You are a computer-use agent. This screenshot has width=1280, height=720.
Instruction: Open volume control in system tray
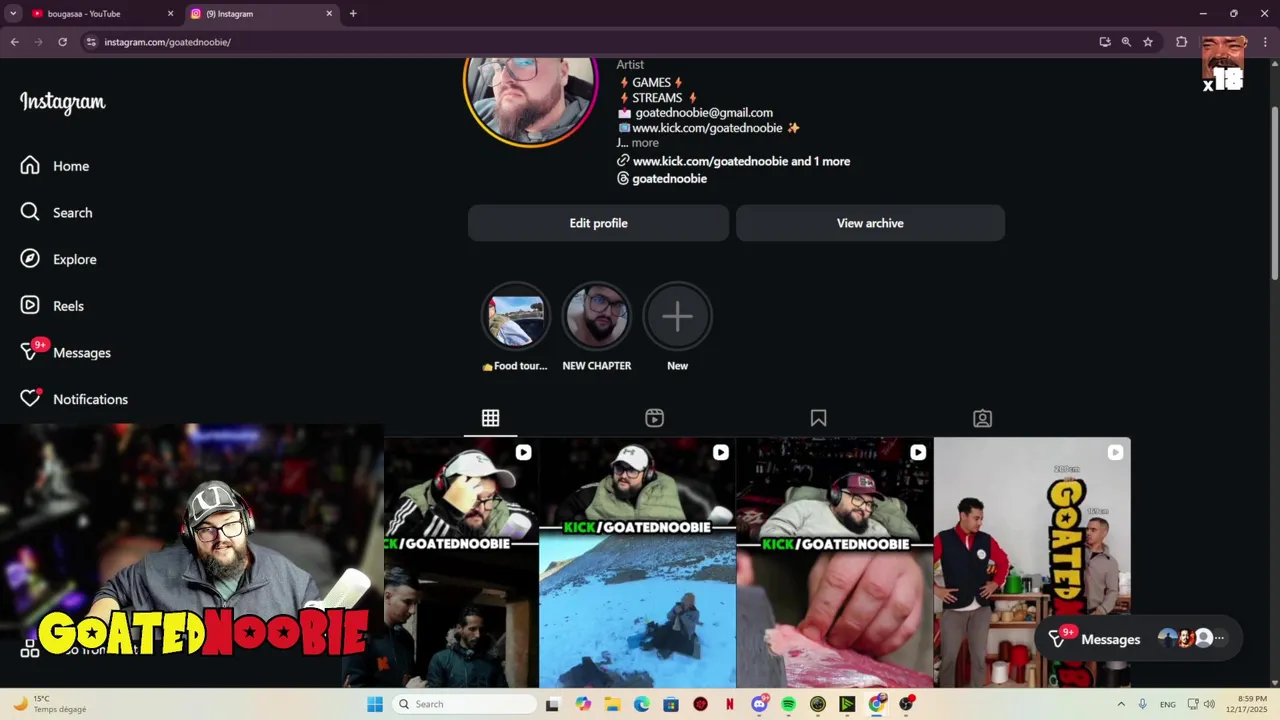(1209, 704)
